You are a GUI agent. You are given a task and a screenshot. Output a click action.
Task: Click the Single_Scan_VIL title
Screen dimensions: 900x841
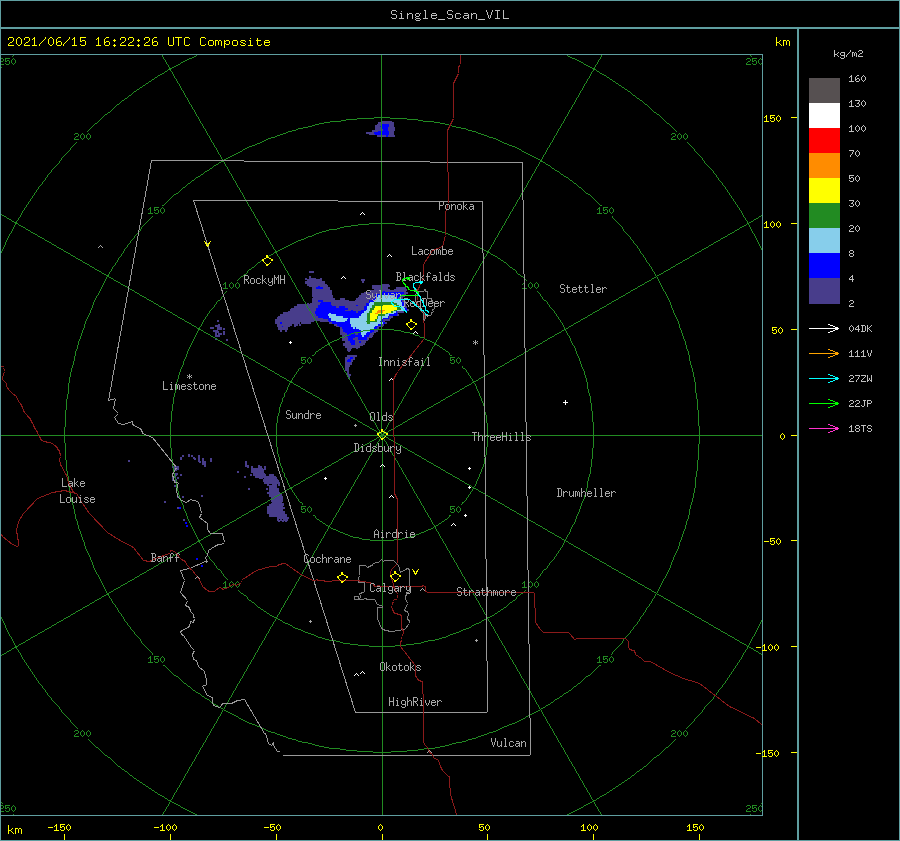point(449,15)
